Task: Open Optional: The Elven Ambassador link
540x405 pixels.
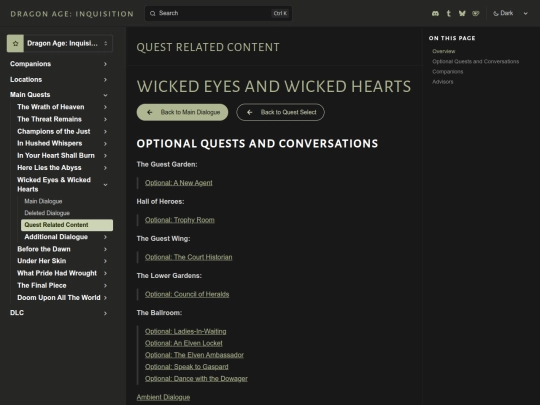Action: (194, 355)
